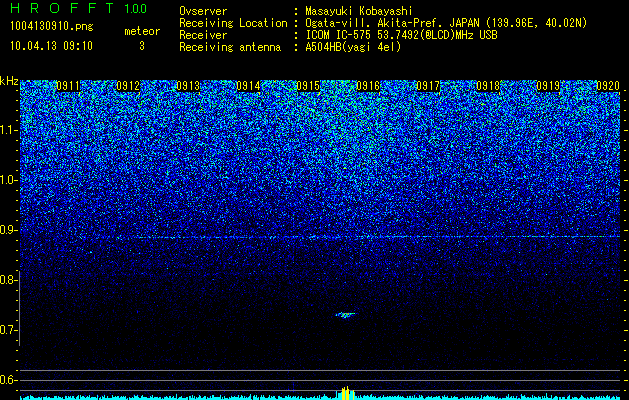Click the meteor echo blip in the spectrogram

(x=345, y=315)
